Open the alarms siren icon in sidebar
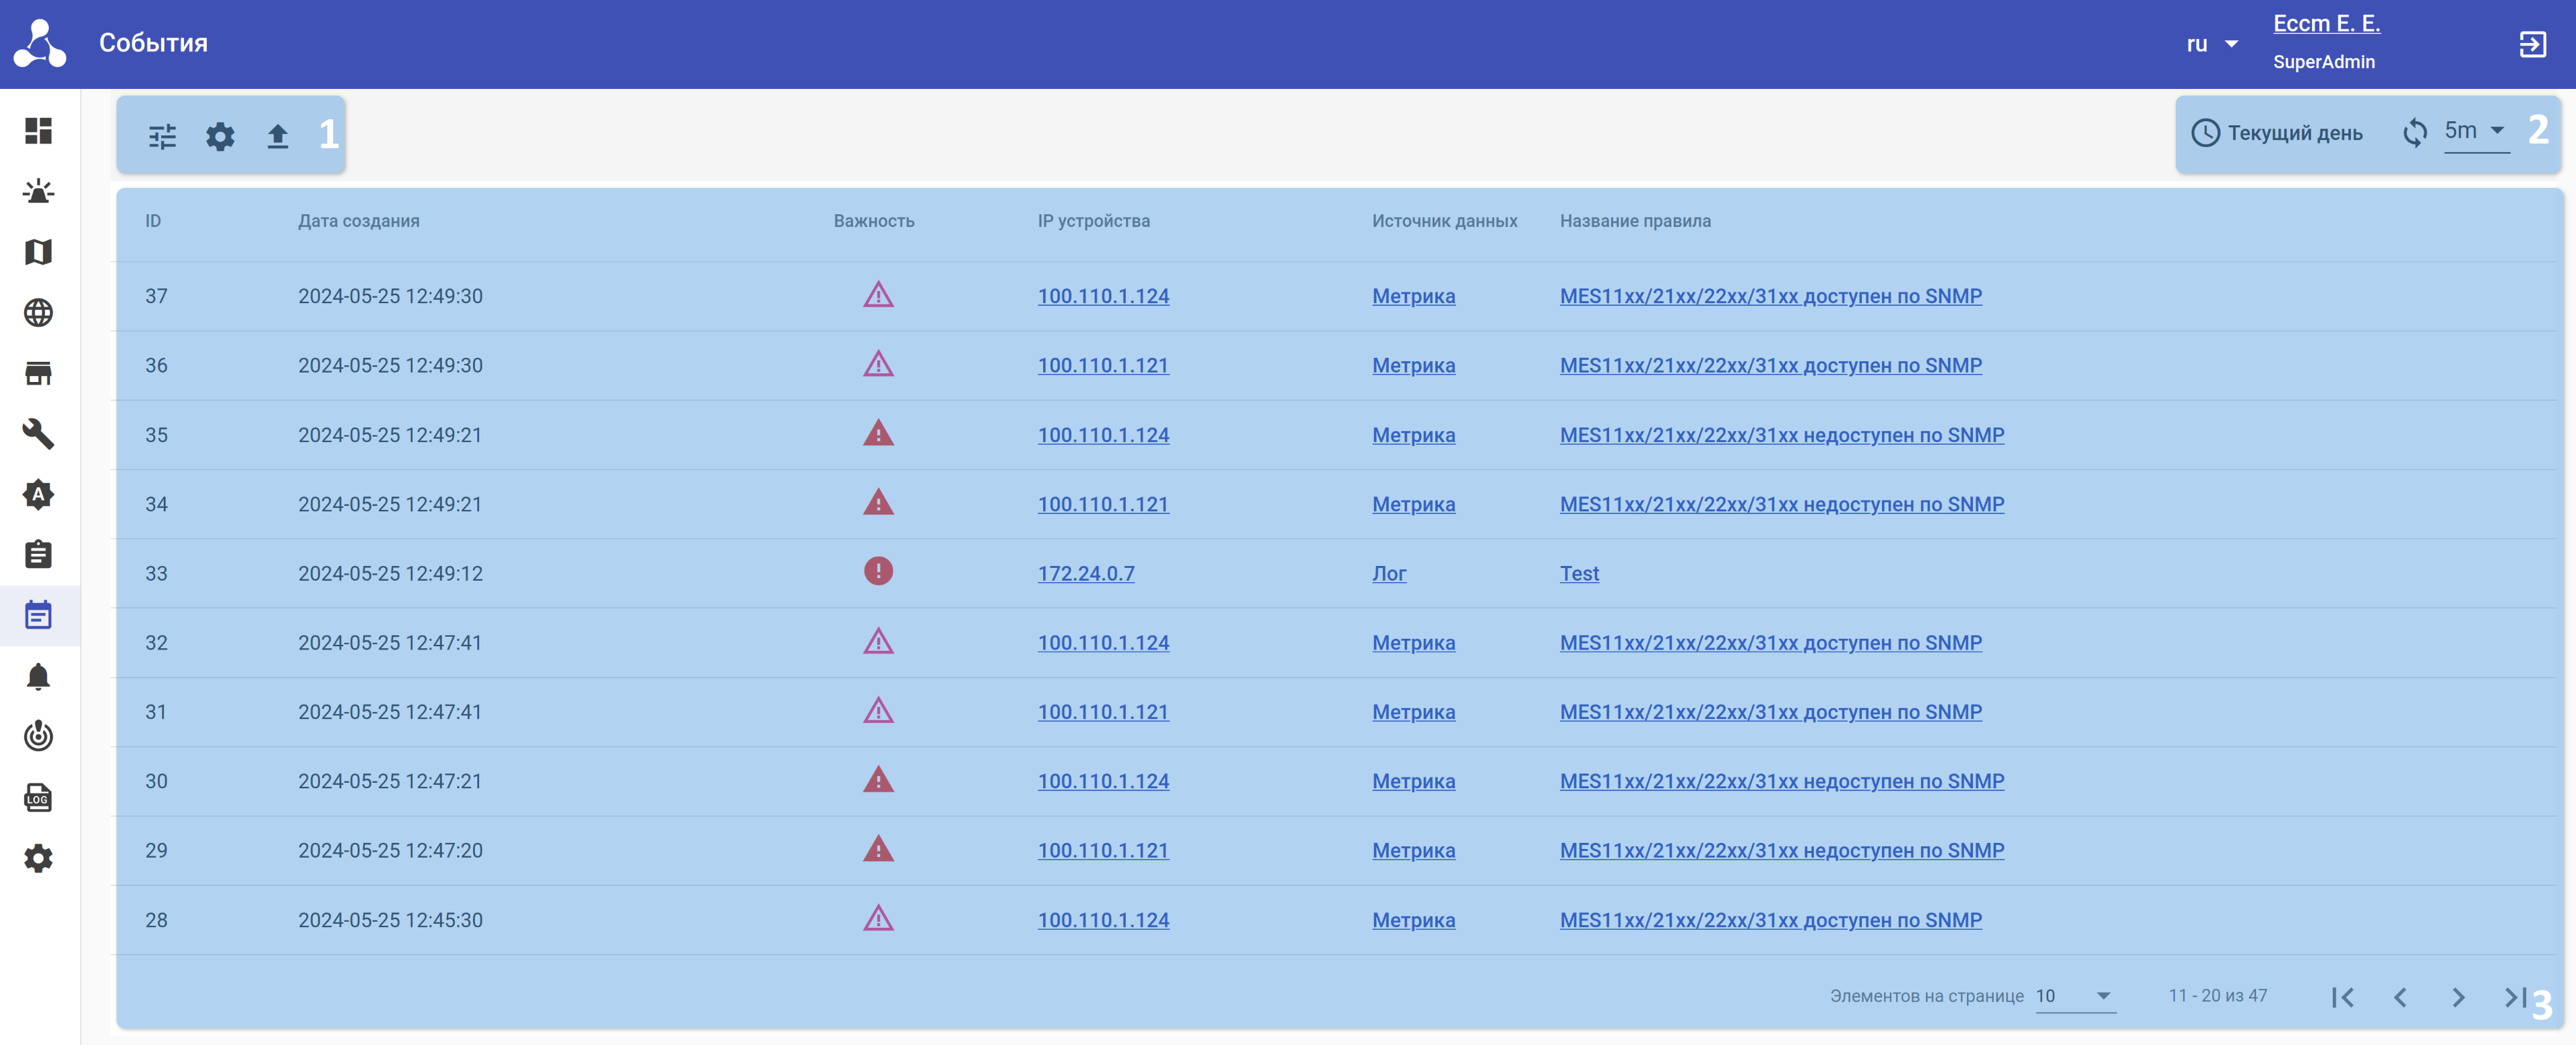The image size is (2576, 1045). [x=38, y=191]
